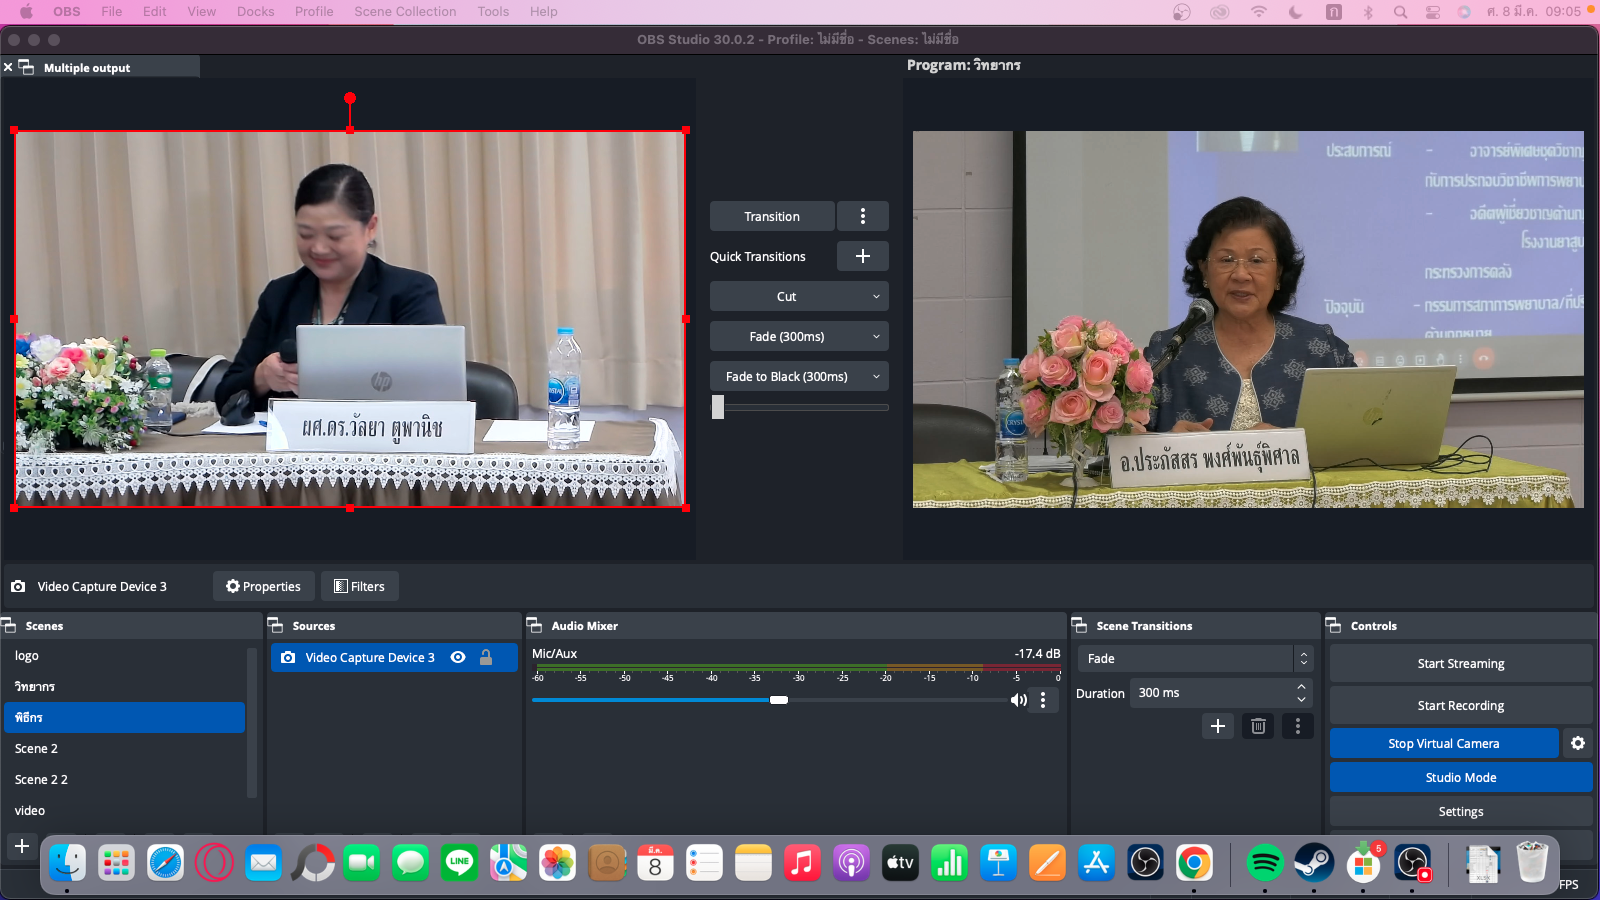Select the video scene
The image size is (1600, 900).
124,810
